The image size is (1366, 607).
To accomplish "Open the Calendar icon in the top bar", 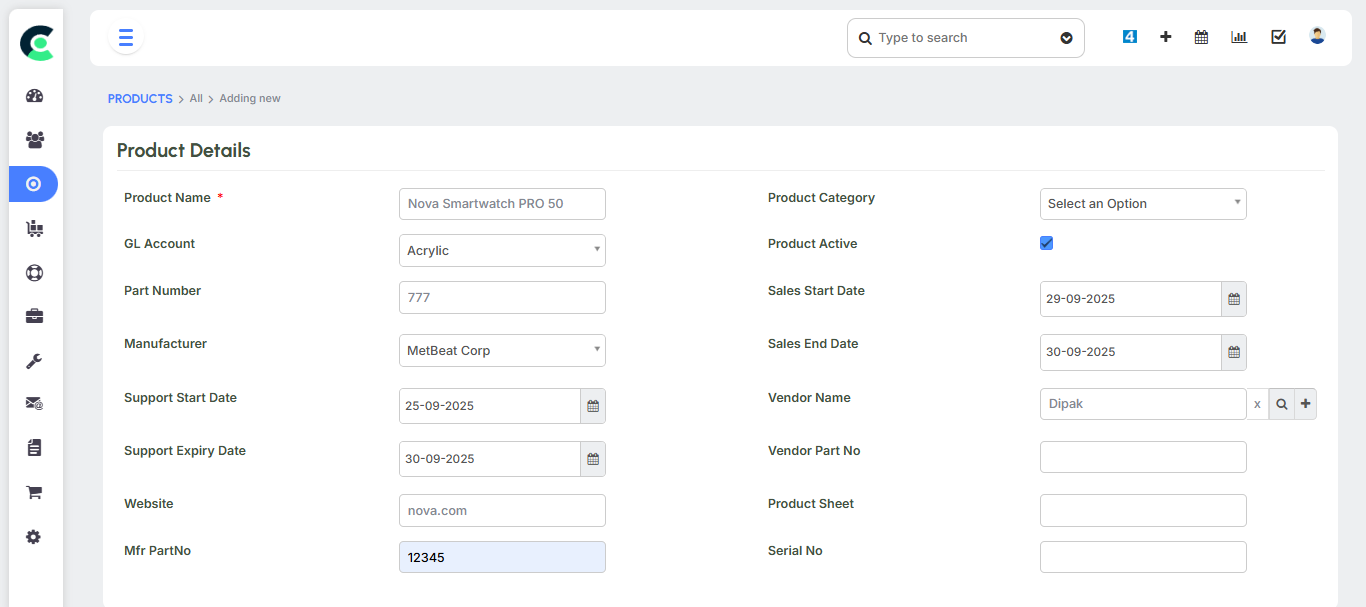I will tap(1201, 36).
